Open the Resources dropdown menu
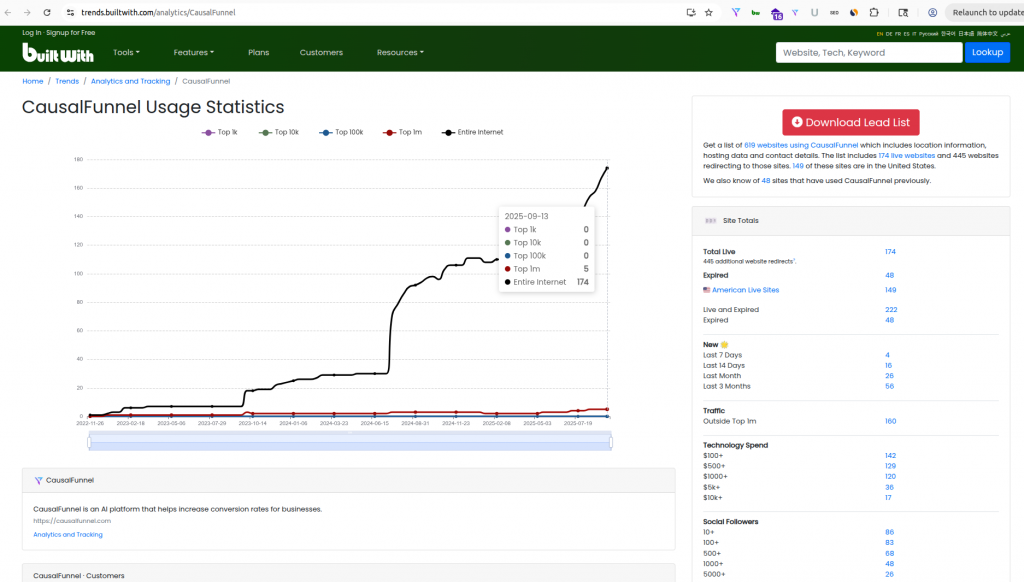The width and height of the screenshot is (1024, 582). 400,52
